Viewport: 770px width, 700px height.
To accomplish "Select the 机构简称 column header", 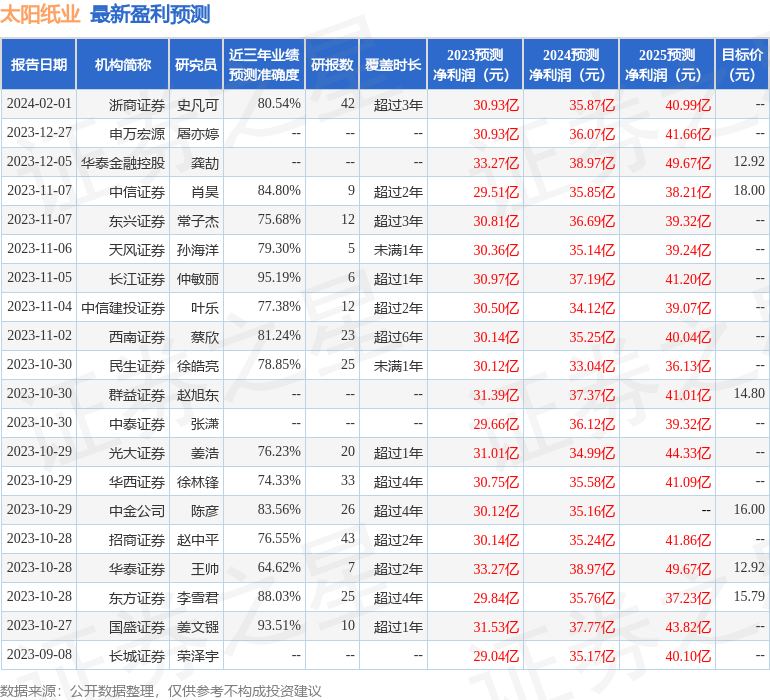I will pos(123,64).
